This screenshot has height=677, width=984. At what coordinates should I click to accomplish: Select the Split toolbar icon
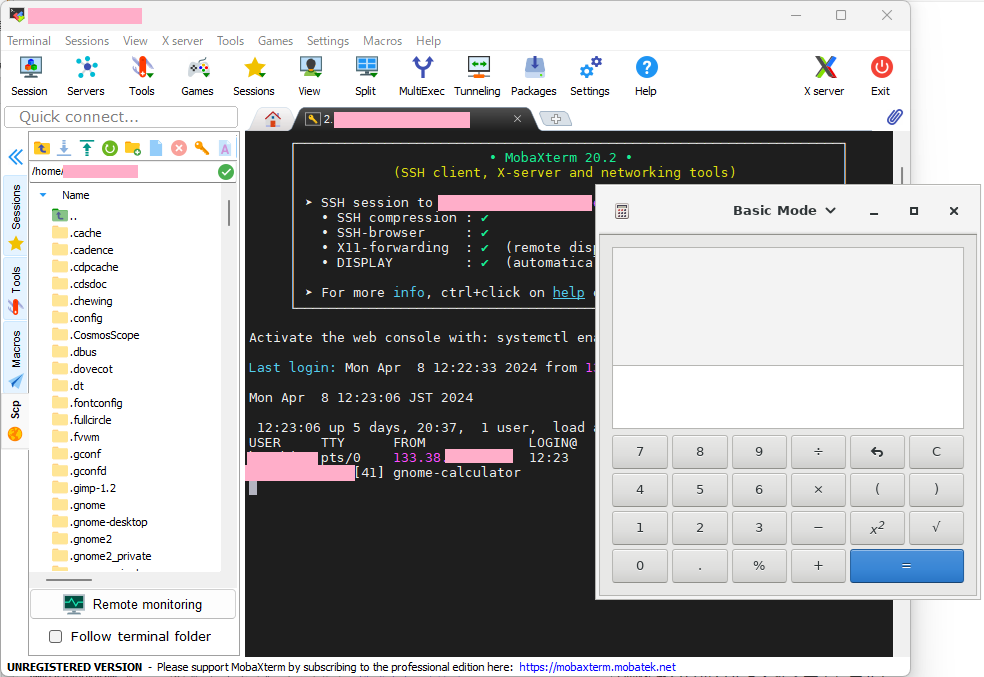pos(366,76)
